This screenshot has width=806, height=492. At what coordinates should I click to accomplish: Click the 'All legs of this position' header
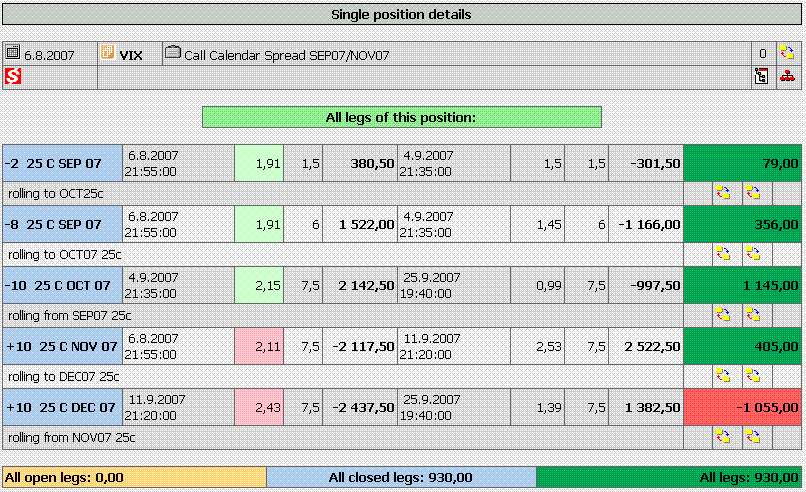402,117
